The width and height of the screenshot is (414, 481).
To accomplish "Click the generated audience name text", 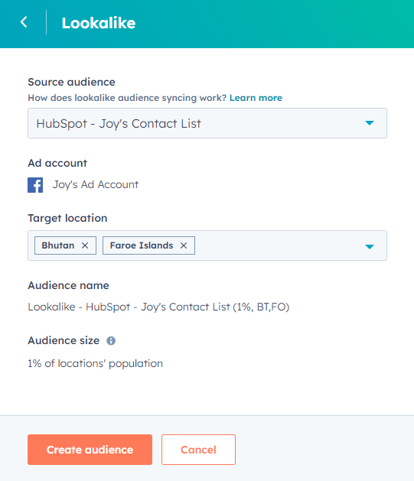I will (158, 307).
